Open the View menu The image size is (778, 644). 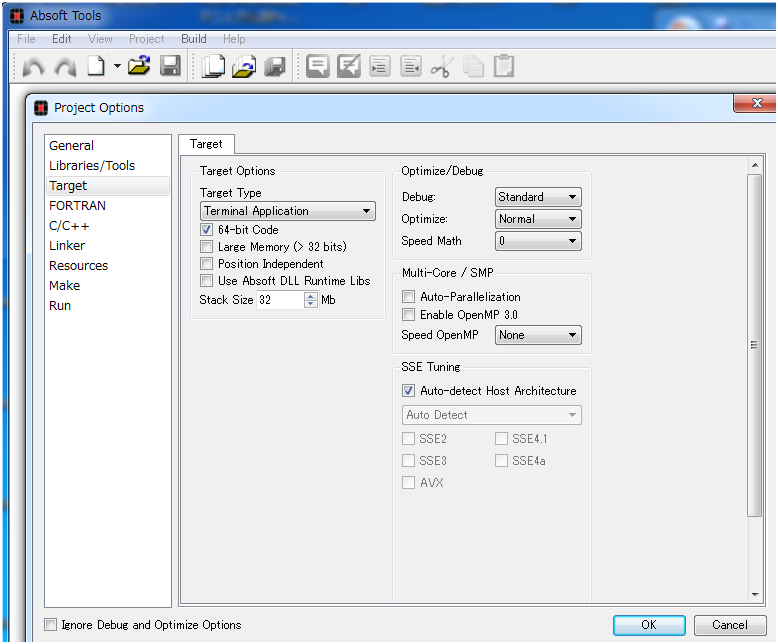point(100,39)
